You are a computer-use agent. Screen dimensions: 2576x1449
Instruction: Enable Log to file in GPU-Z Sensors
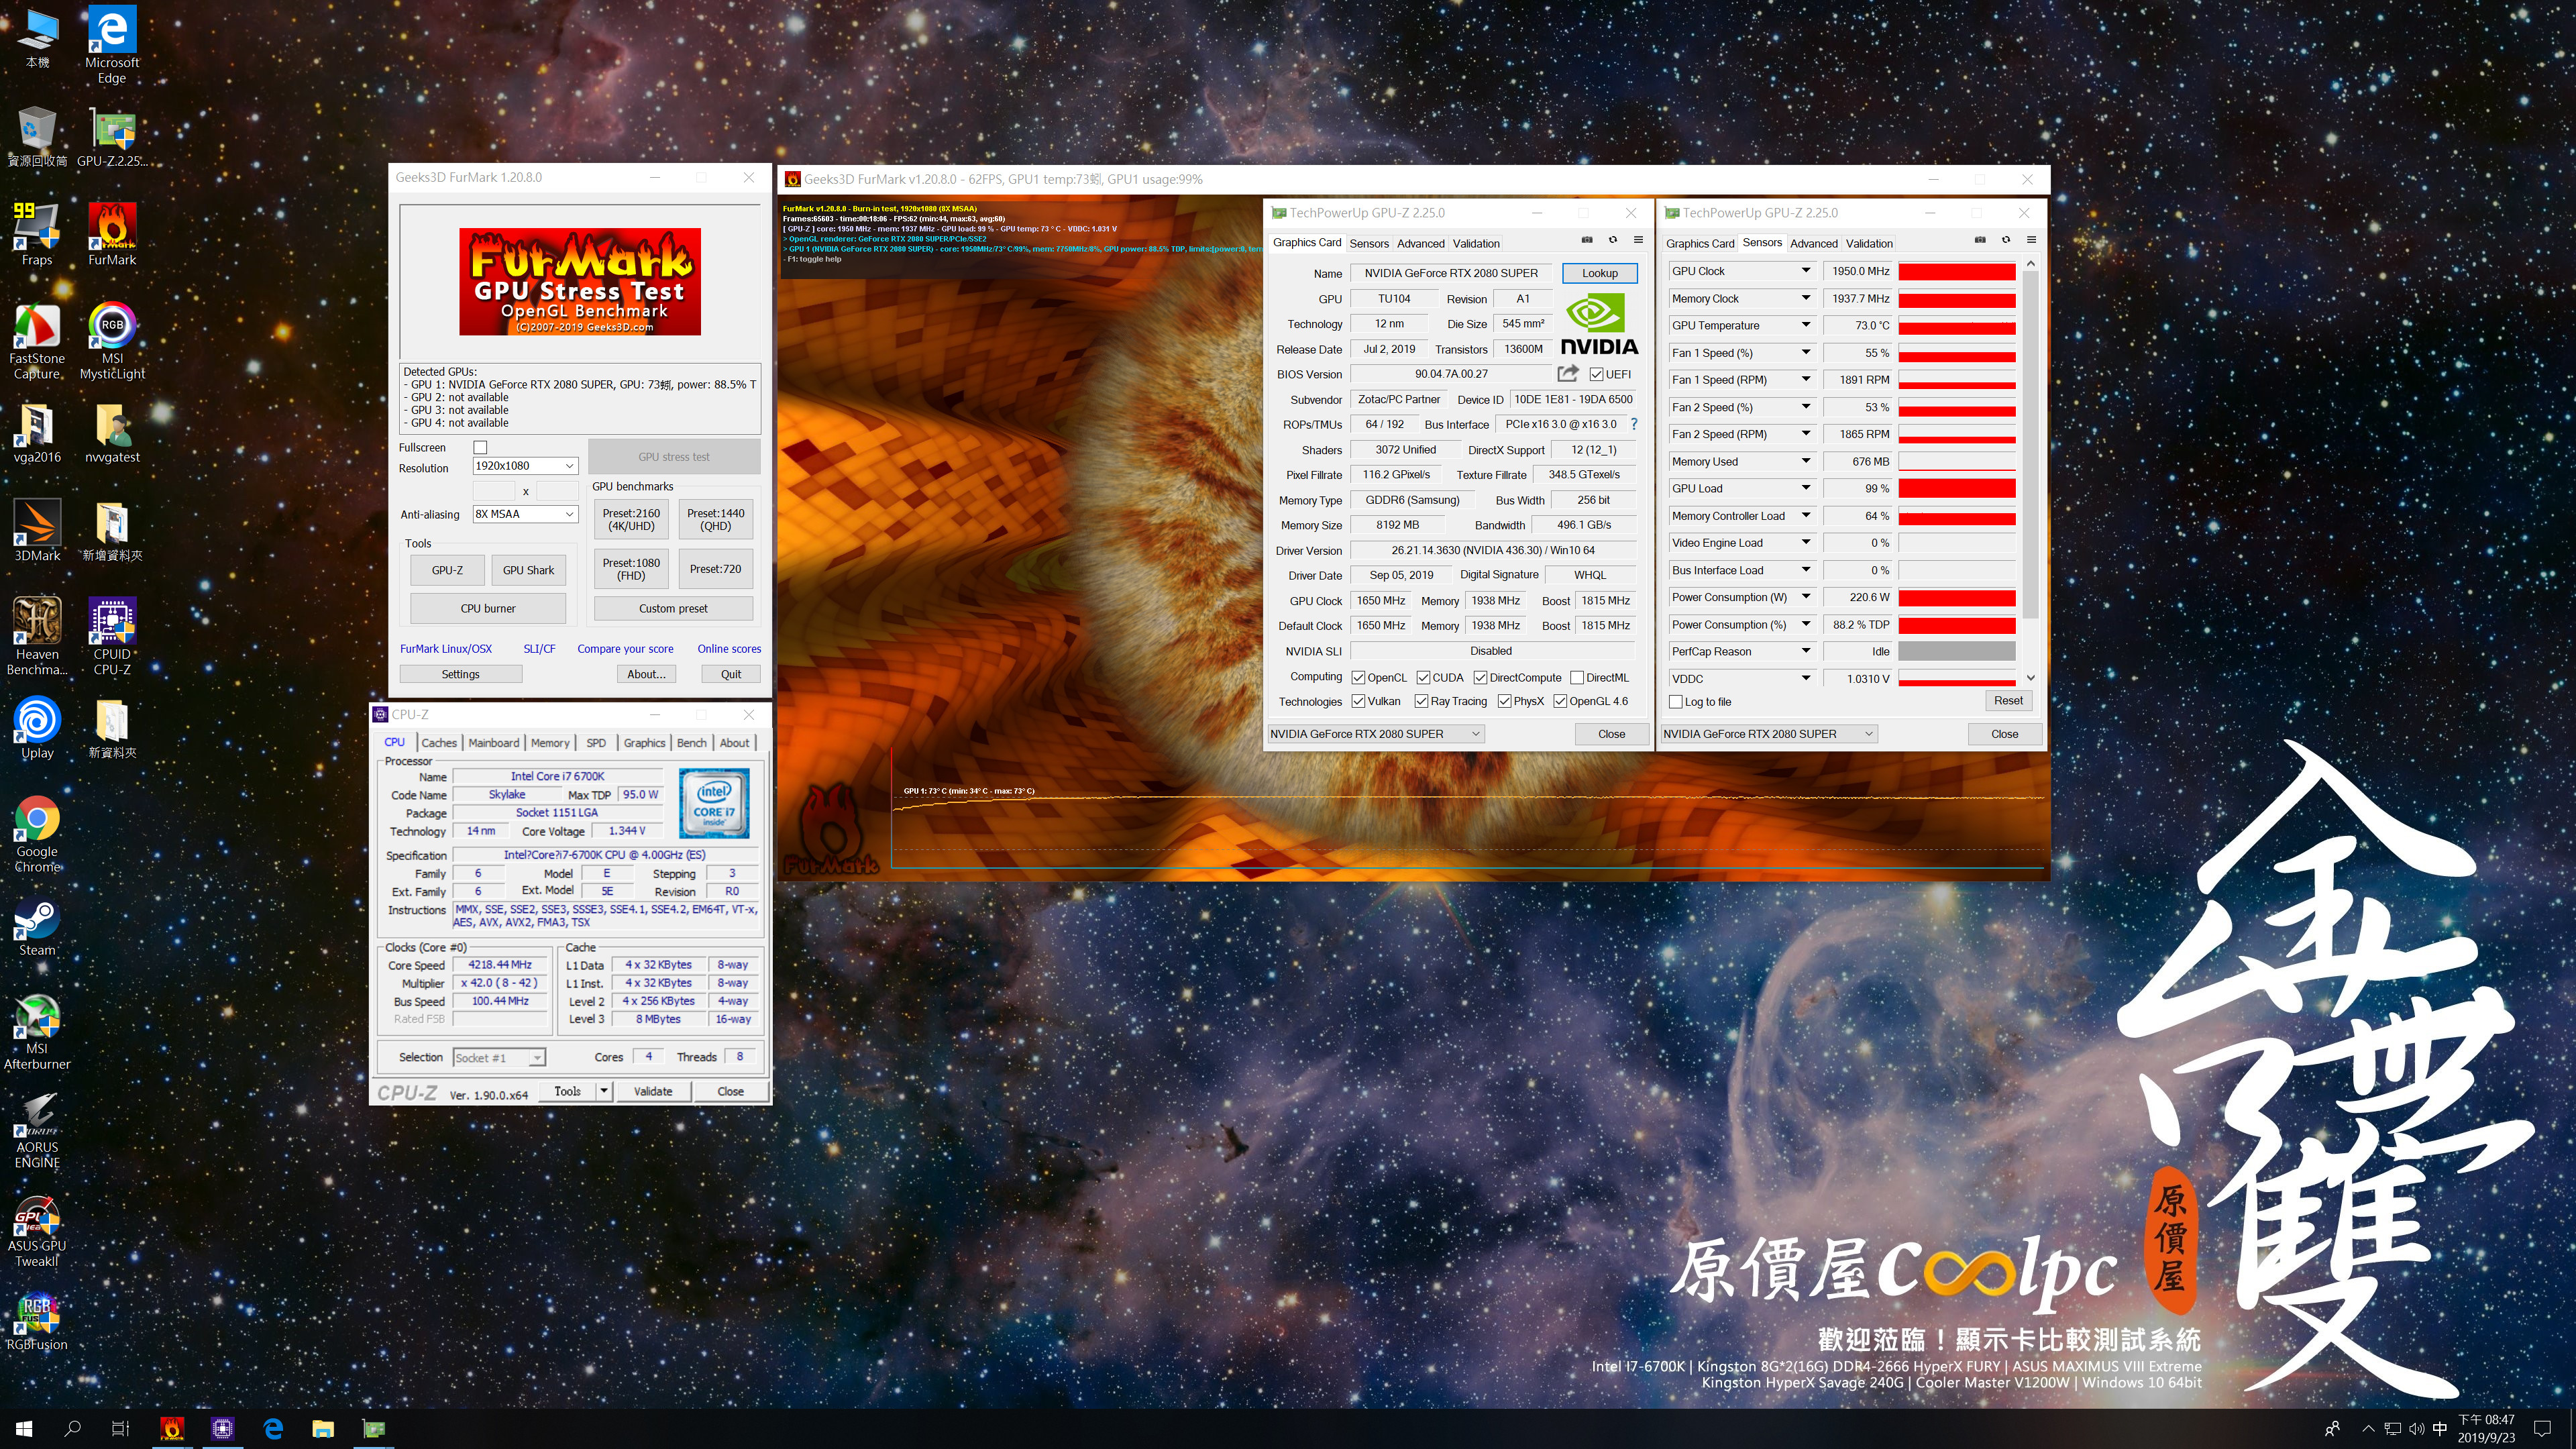[1675, 702]
